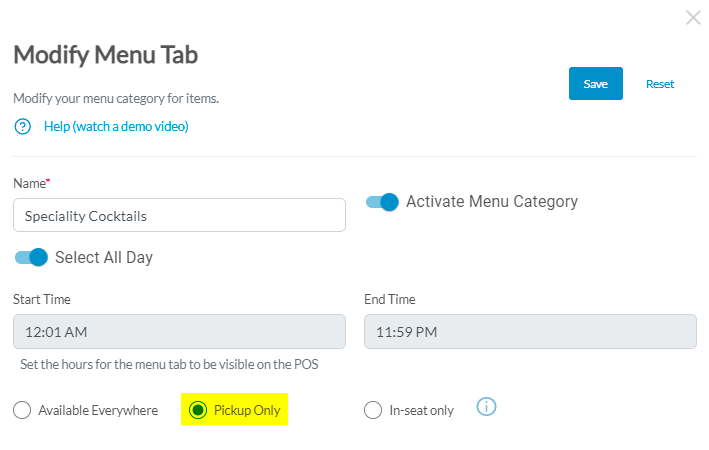This screenshot has width=709, height=450.
Task: Save the menu tab changes
Action: click(596, 84)
